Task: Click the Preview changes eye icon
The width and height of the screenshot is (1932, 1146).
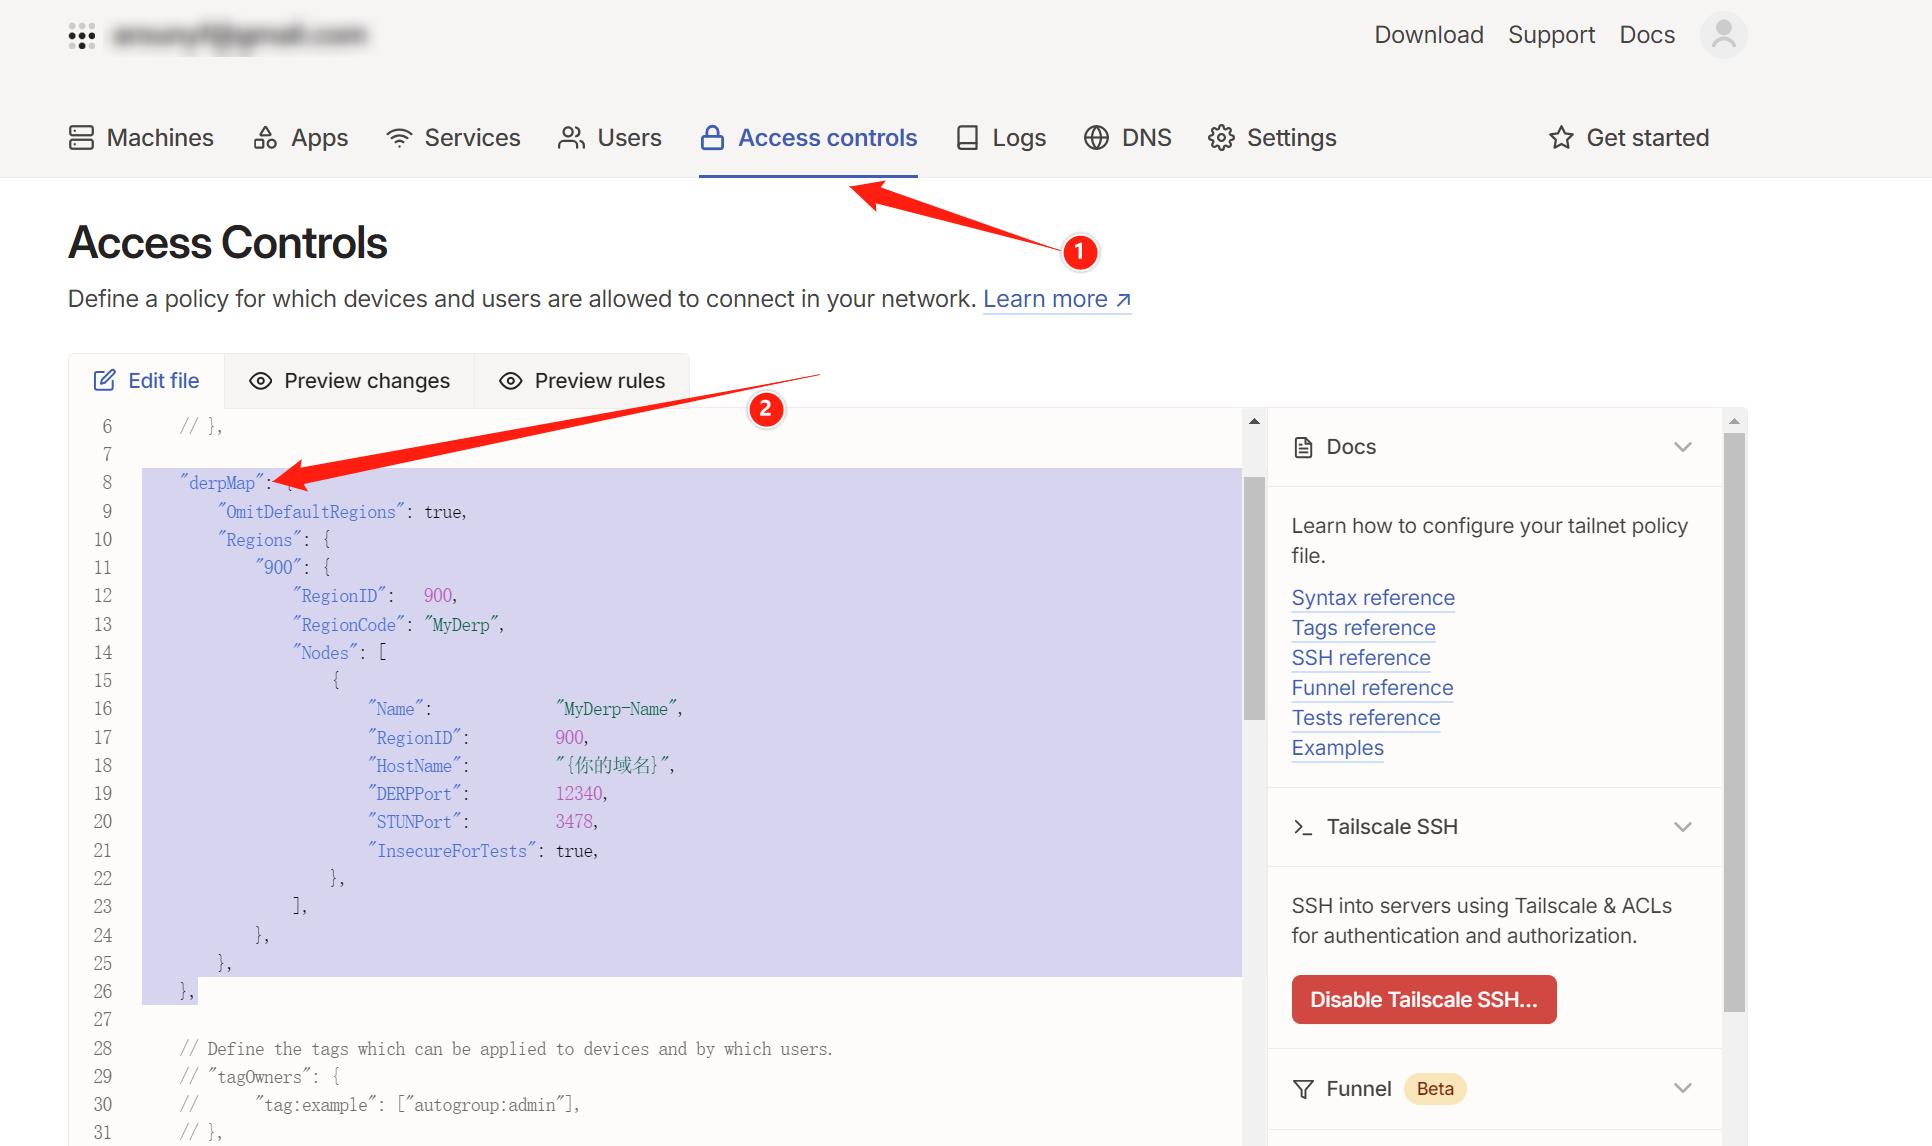Action: point(260,381)
